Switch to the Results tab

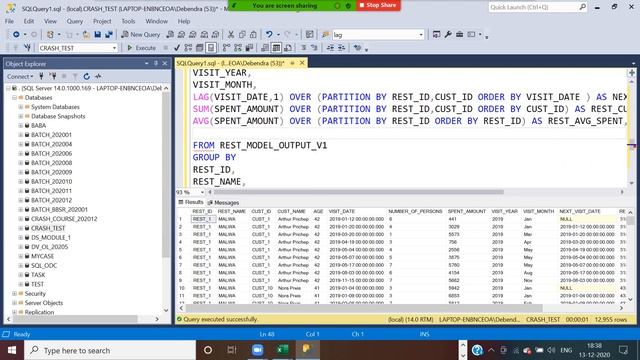pos(191,202)
